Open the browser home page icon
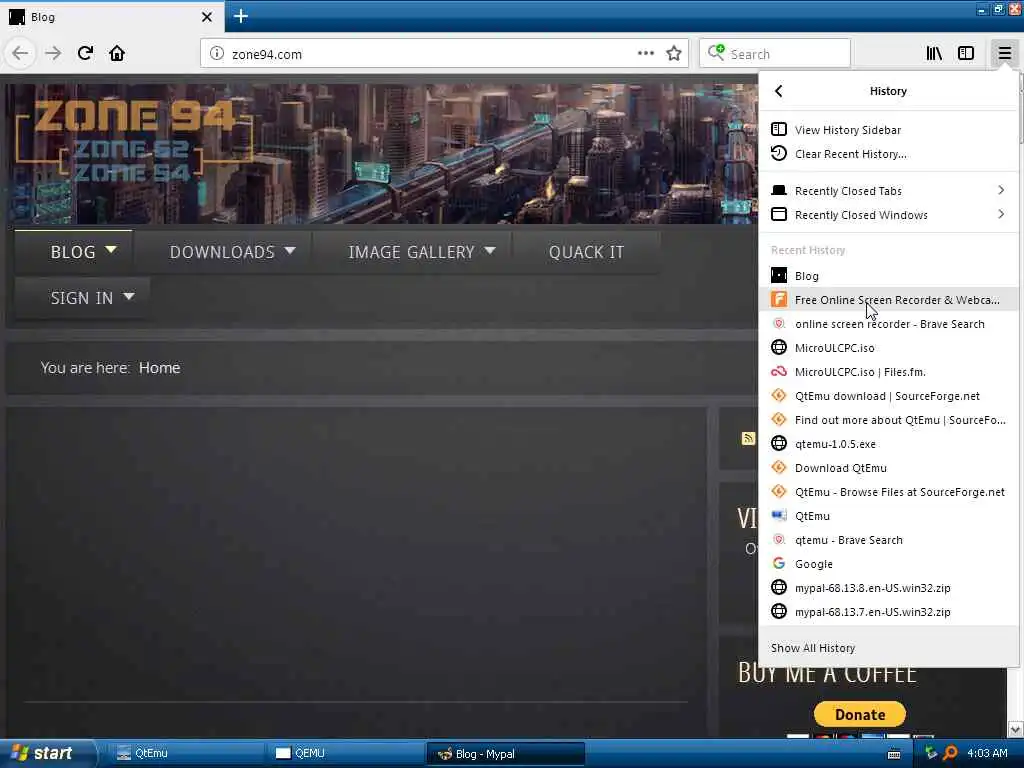 click(x=117, y=54)
